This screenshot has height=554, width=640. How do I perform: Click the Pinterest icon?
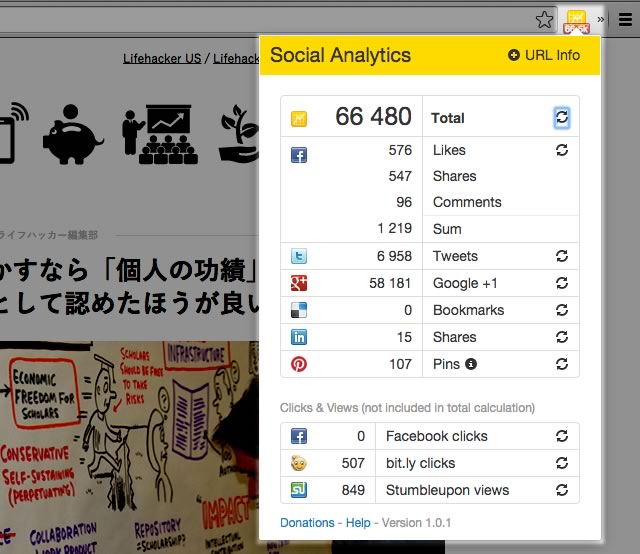coord(299,364)
